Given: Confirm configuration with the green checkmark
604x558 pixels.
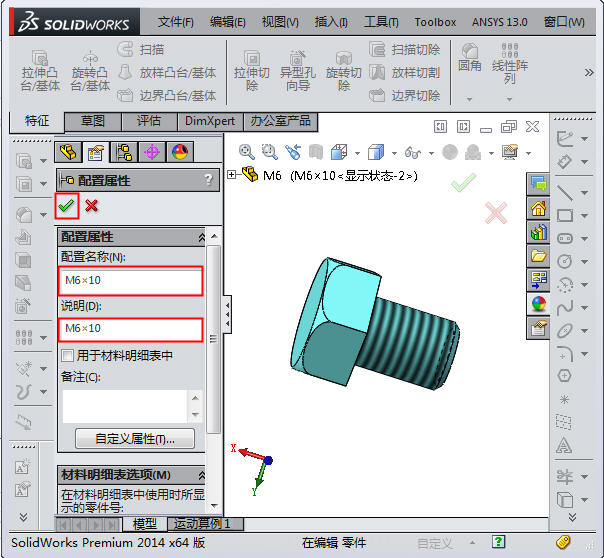Looking at the screenshot, I should point(66,205).
